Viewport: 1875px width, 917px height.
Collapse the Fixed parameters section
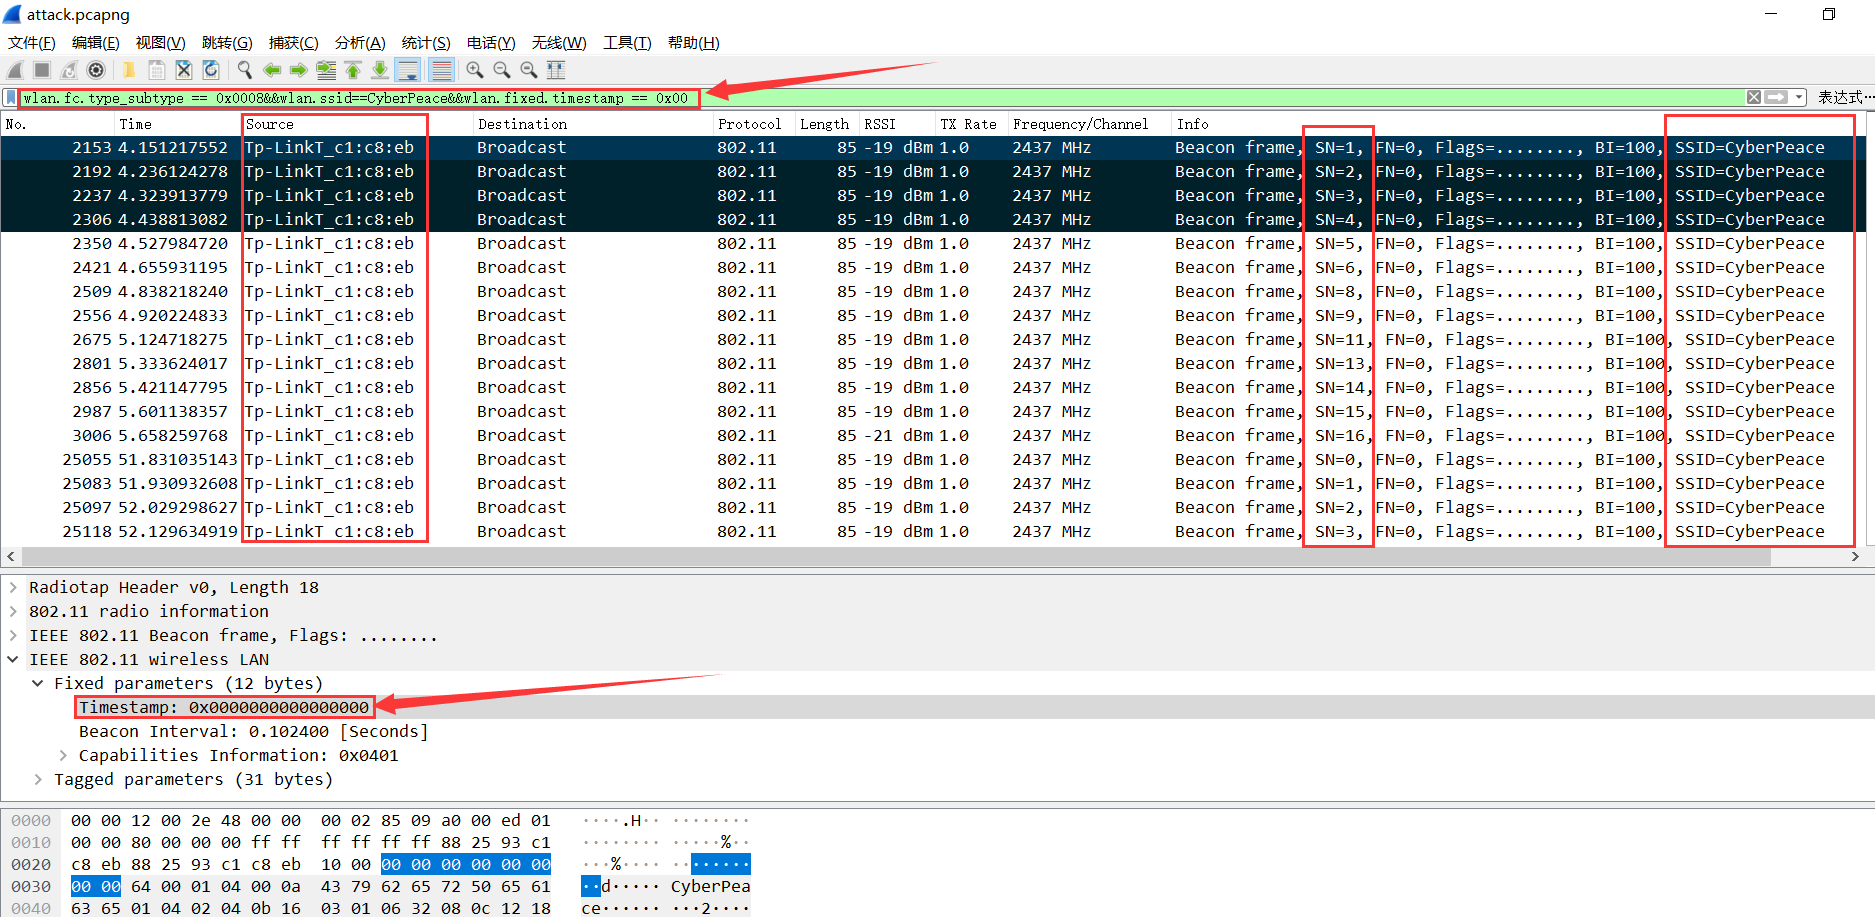[38, 684]
